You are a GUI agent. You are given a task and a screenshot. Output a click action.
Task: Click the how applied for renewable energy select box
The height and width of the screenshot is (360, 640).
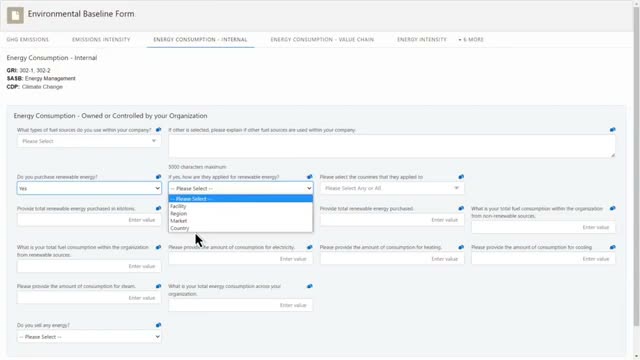pyautogui.click(x=240, y=188)
